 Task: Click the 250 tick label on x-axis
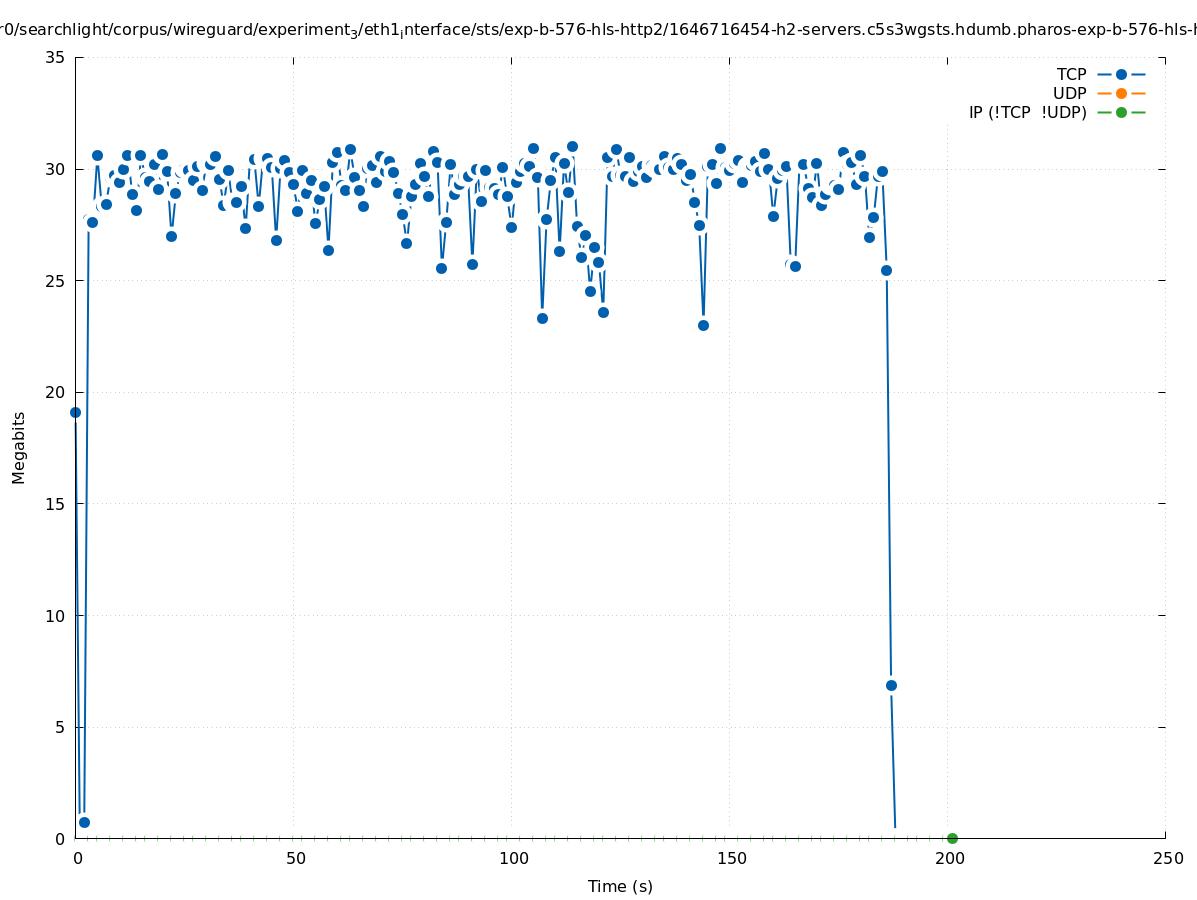1167,858
